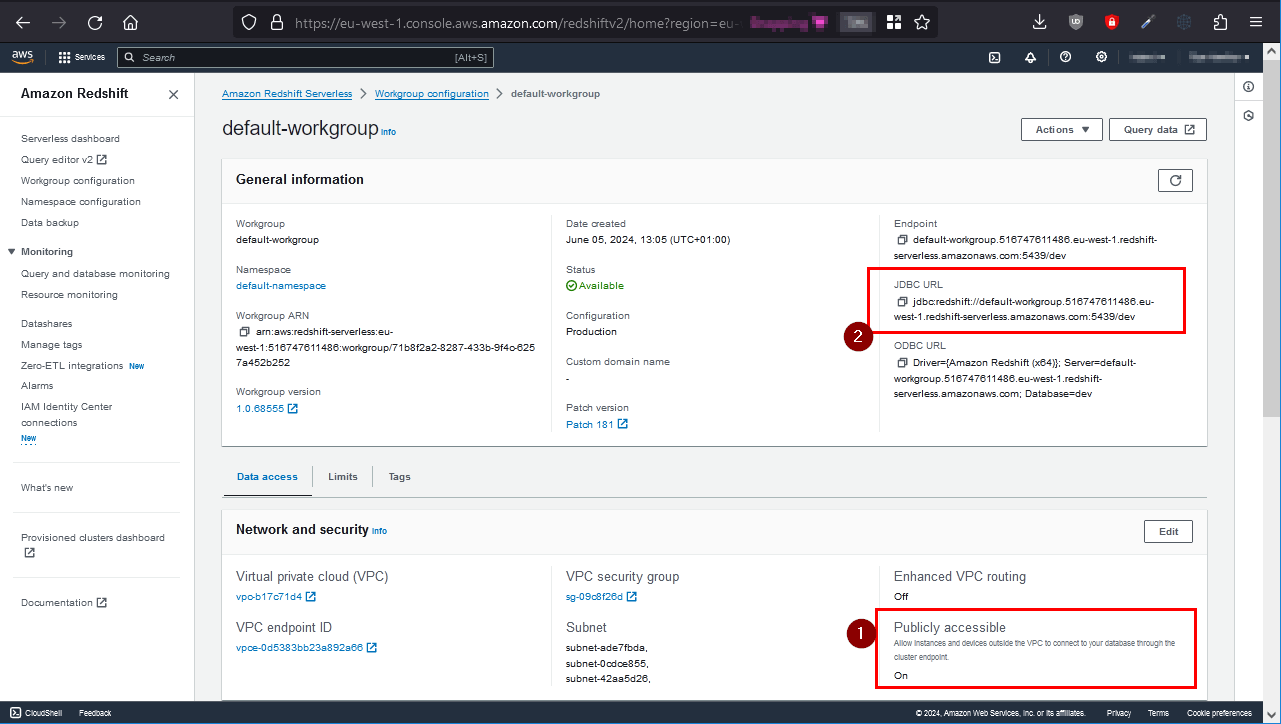1281x724 pixels.
Task: Click the Query data button
Action: [x=1158, y=130]
